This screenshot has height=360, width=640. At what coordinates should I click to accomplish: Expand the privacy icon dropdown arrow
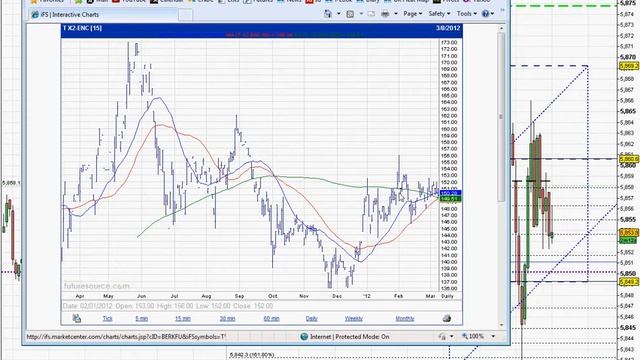(451, 337)
